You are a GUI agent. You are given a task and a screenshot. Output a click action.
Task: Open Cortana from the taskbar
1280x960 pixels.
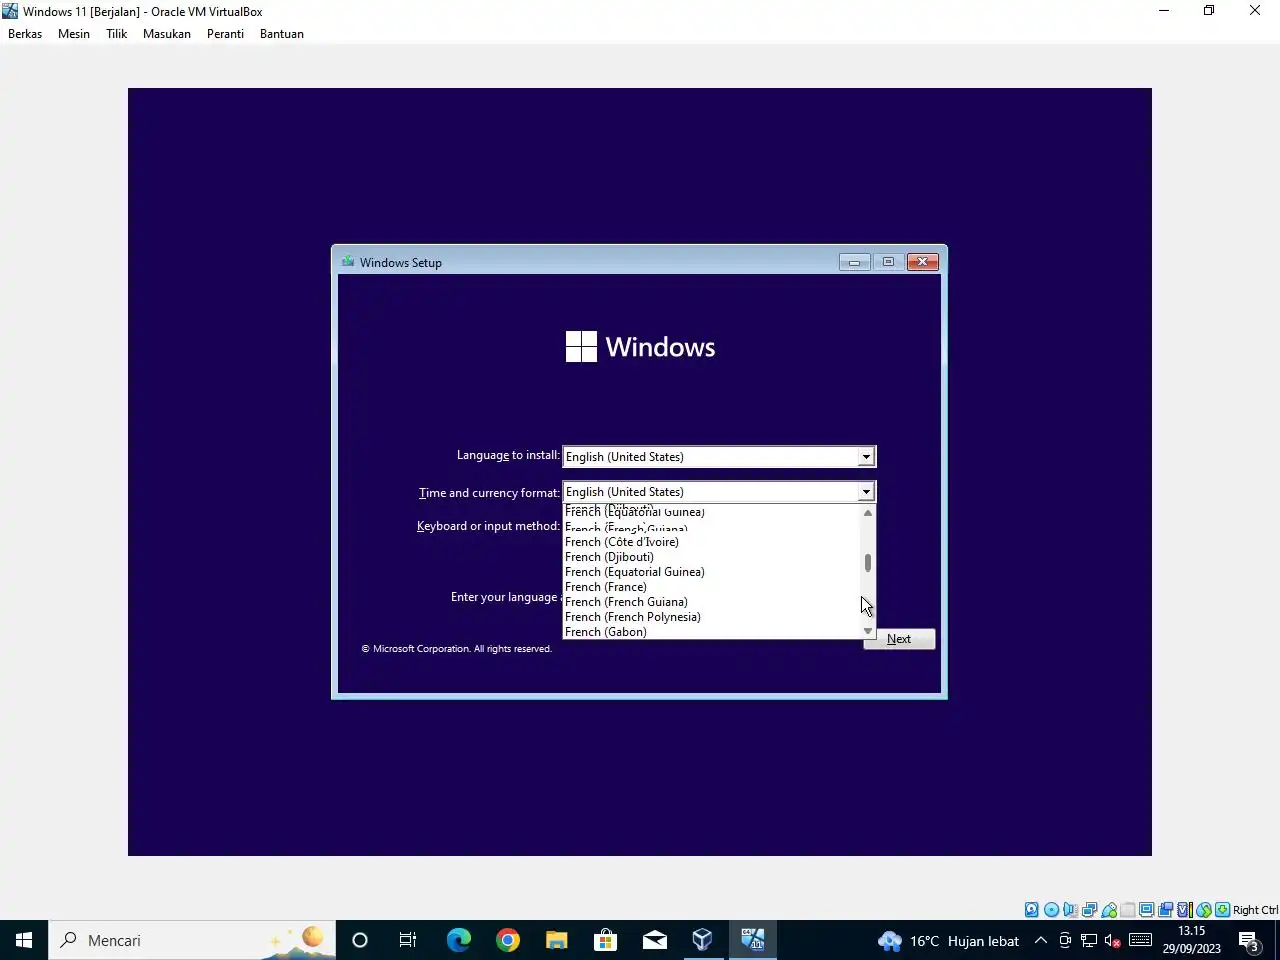pyautogui.click(x=360, y=940)
